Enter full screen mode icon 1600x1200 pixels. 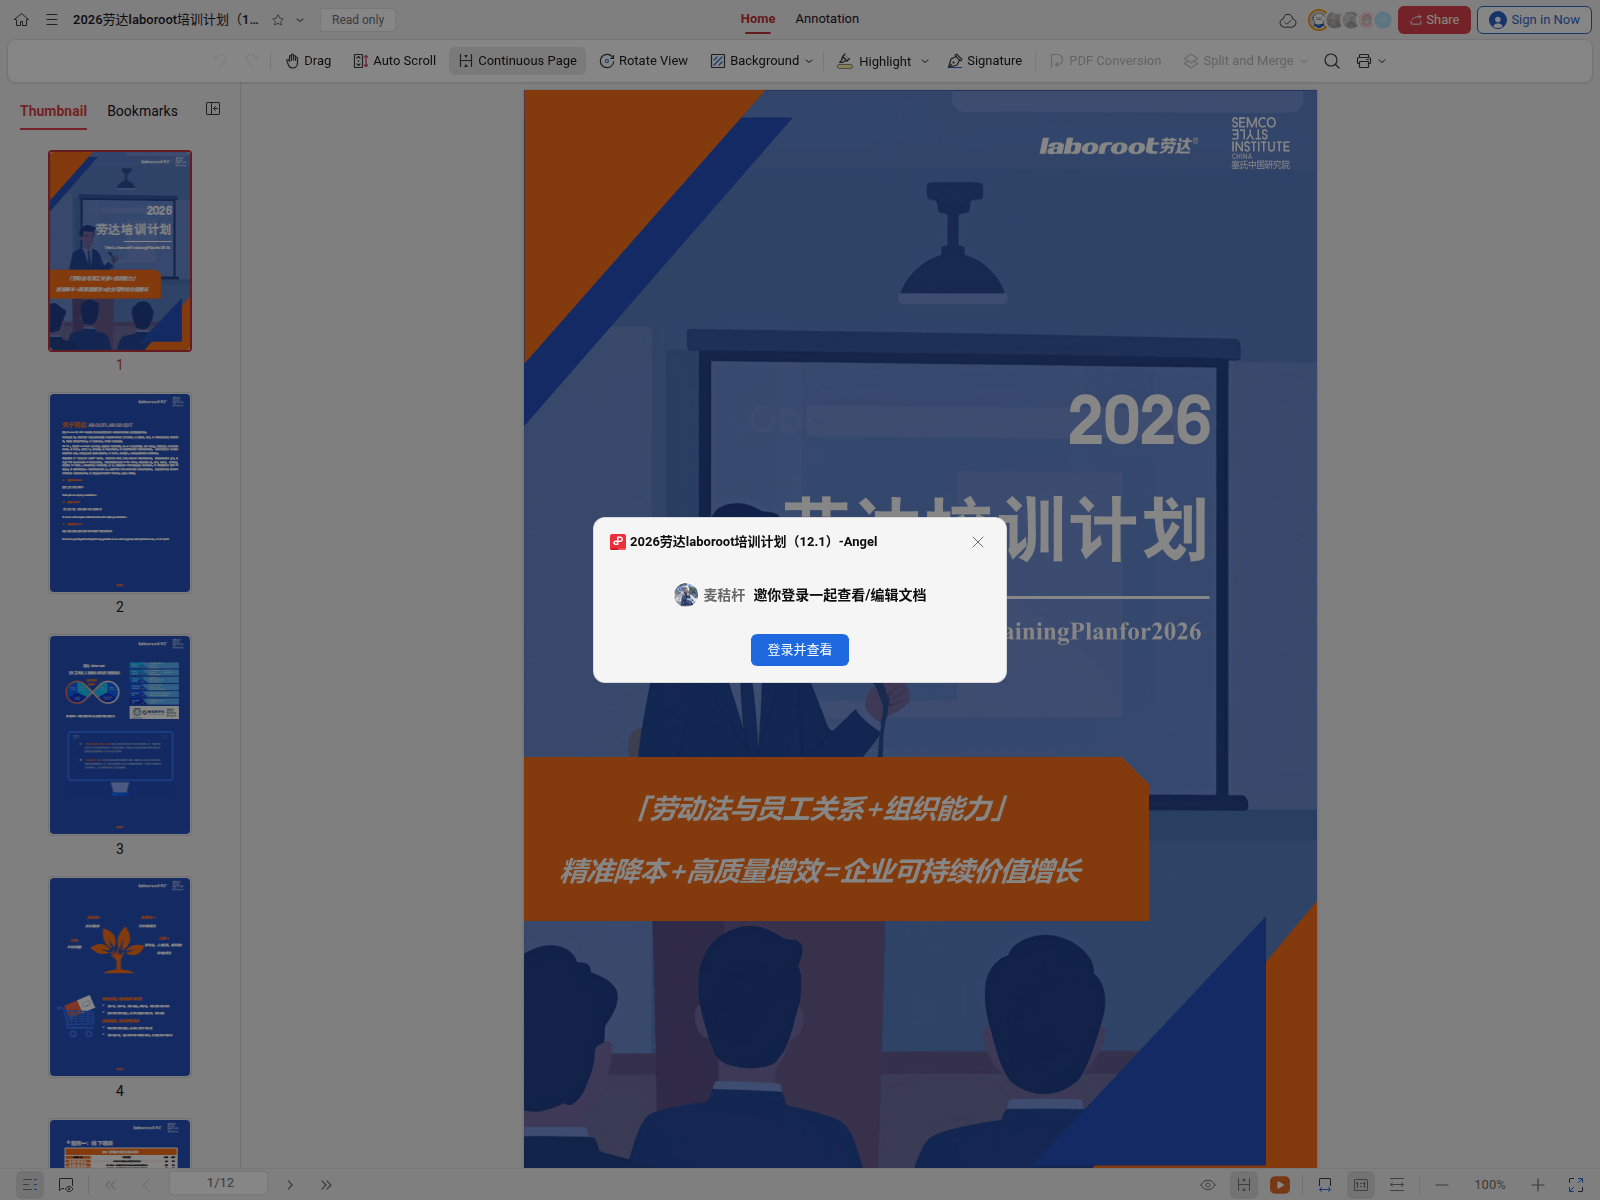point(1576,1184)
